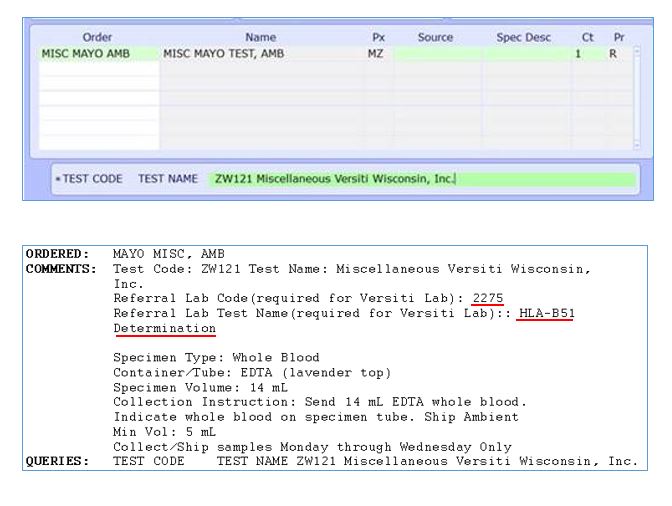Click the underlined HLA-B51 test name text
Viewport: 672px width, 506px height.
click(546, 313)
